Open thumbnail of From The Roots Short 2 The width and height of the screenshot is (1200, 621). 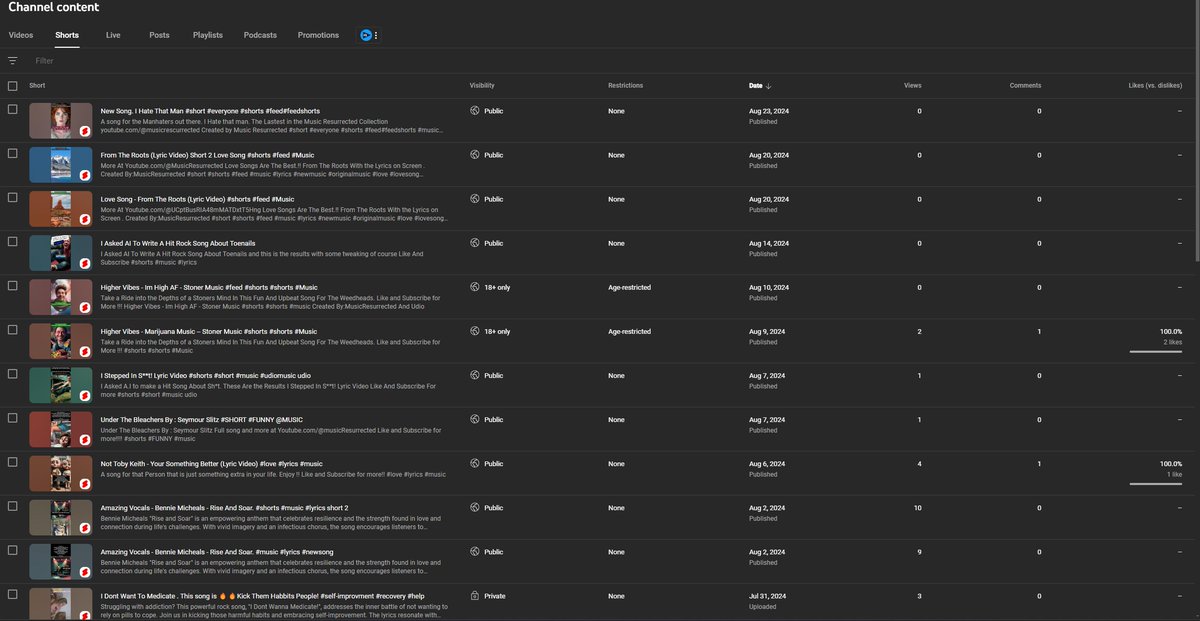tap(61, 164)
